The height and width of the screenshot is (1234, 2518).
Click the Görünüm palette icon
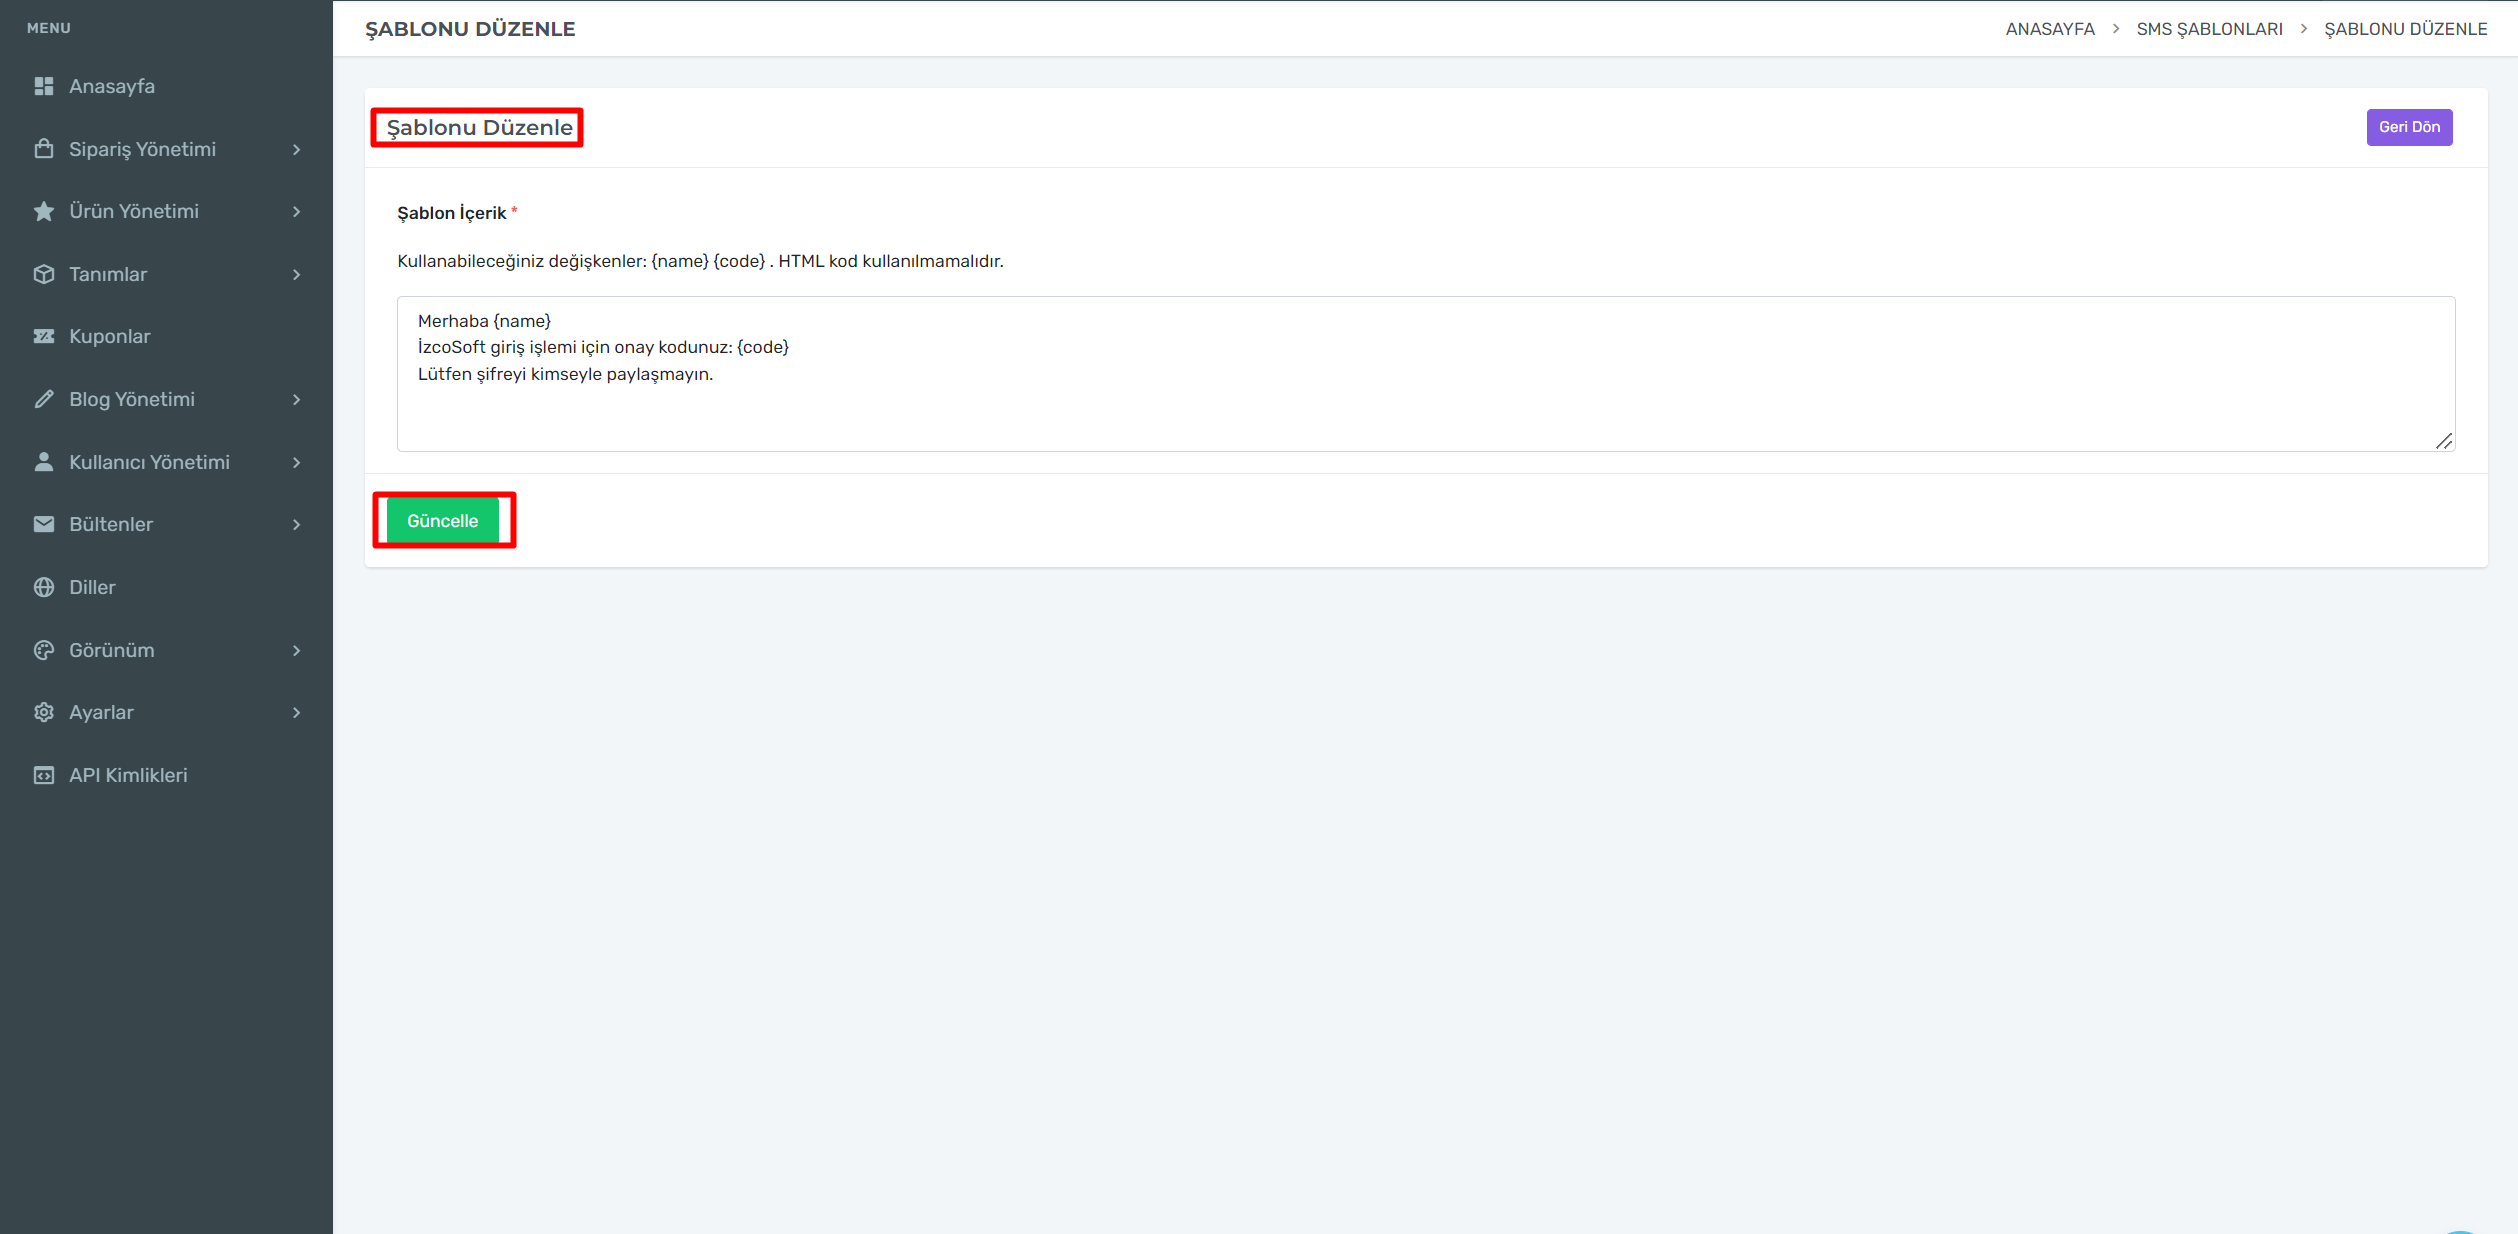pos(43,650)
